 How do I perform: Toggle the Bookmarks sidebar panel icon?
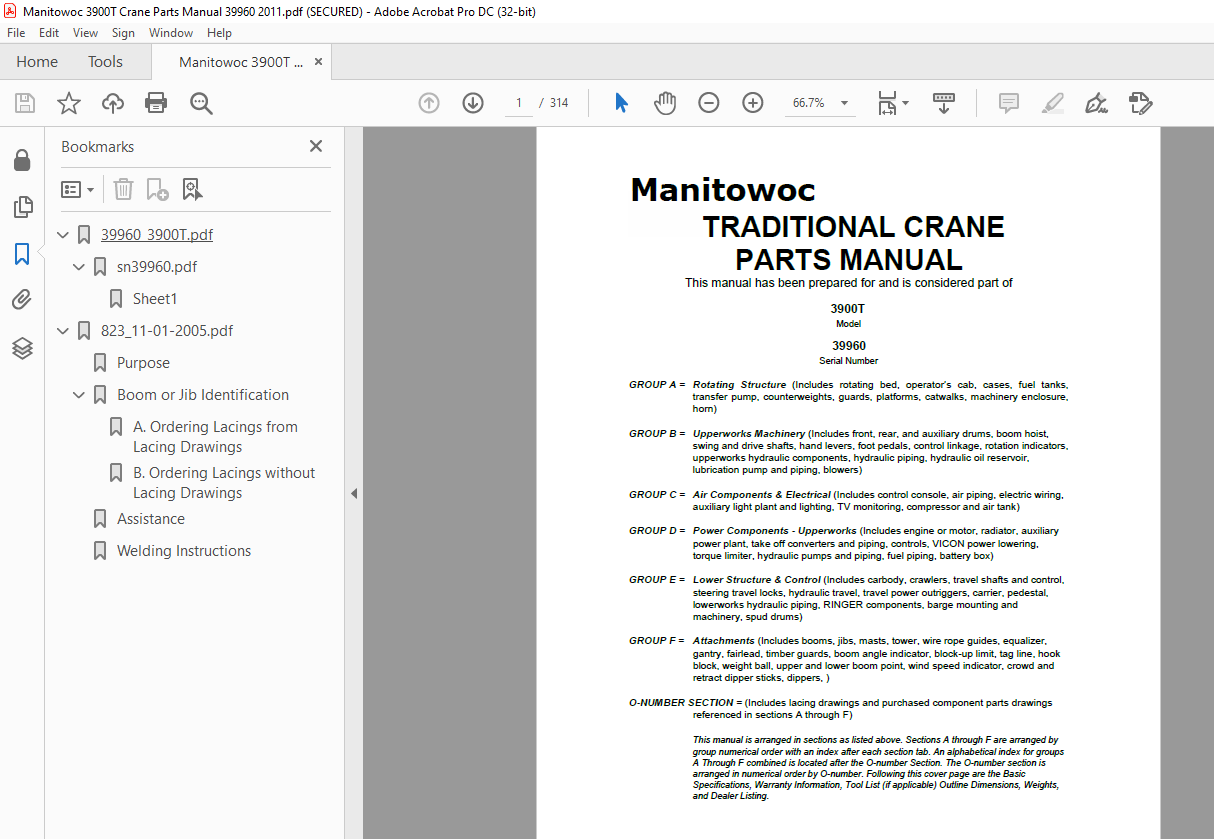(x=22, y=254)
